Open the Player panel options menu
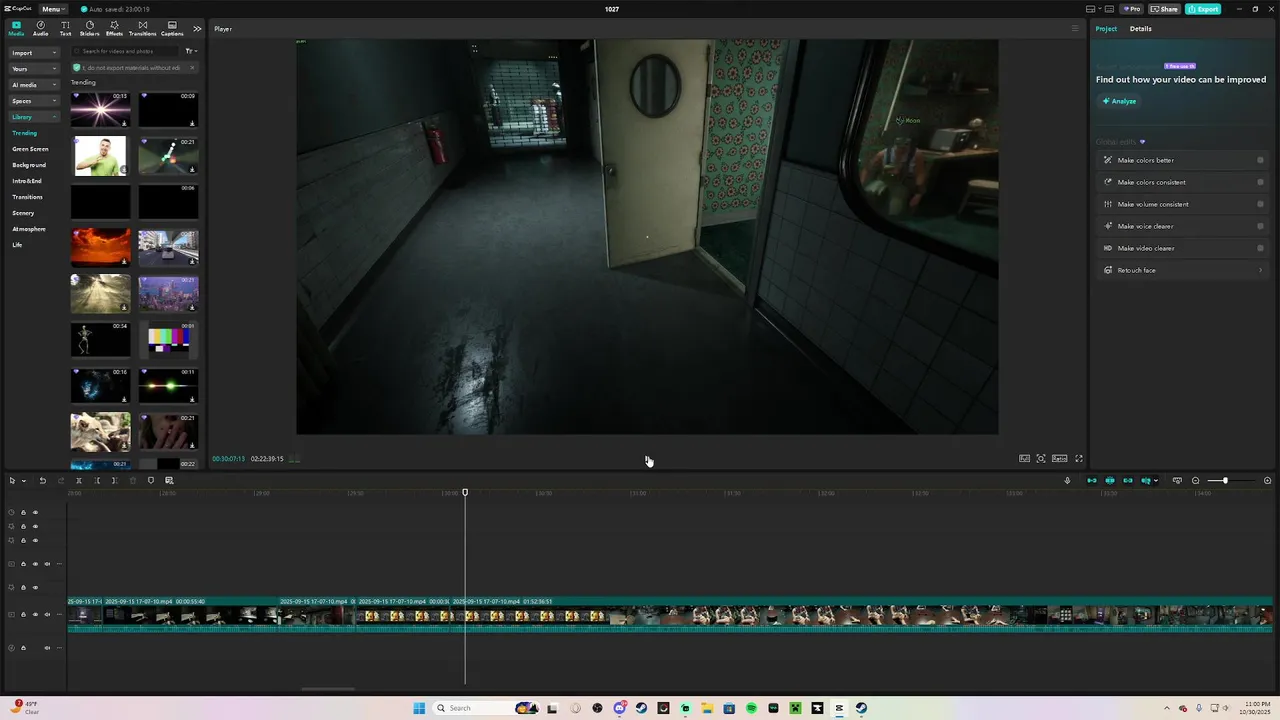The image size is (1280, 720). [x=1075, y=29]
